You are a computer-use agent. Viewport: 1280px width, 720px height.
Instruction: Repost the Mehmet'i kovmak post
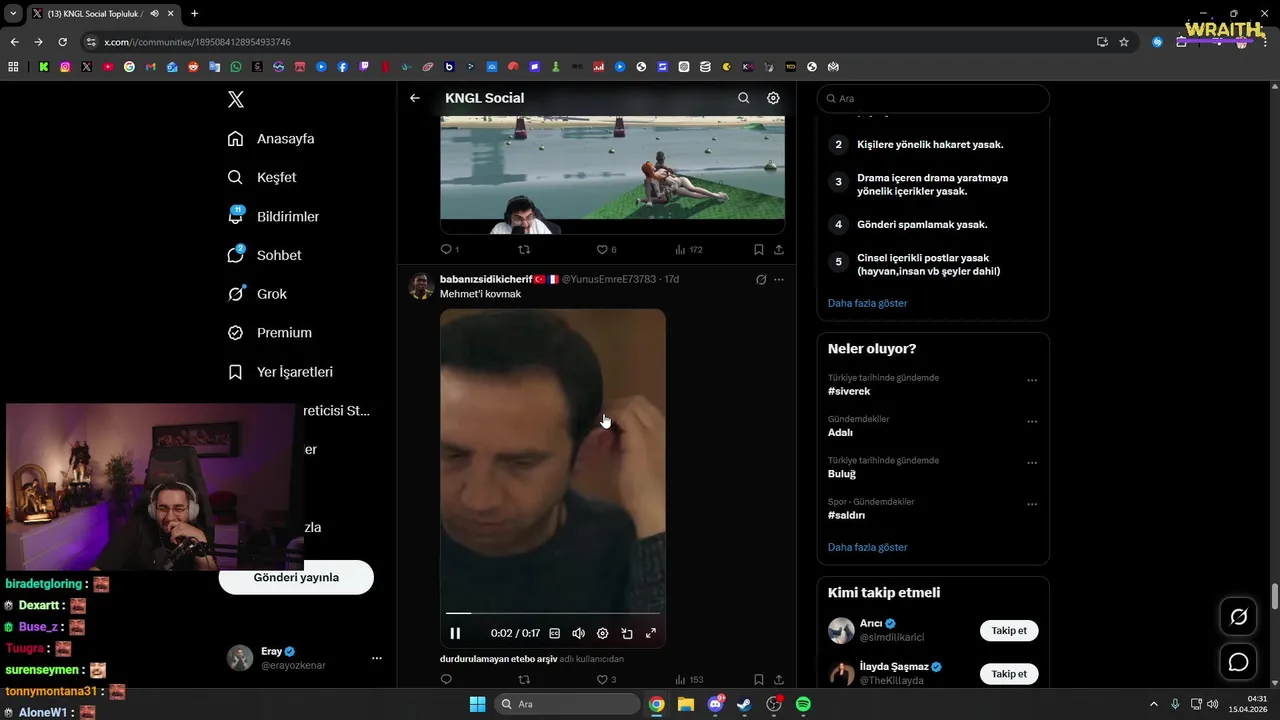click(x=524, y=679)
